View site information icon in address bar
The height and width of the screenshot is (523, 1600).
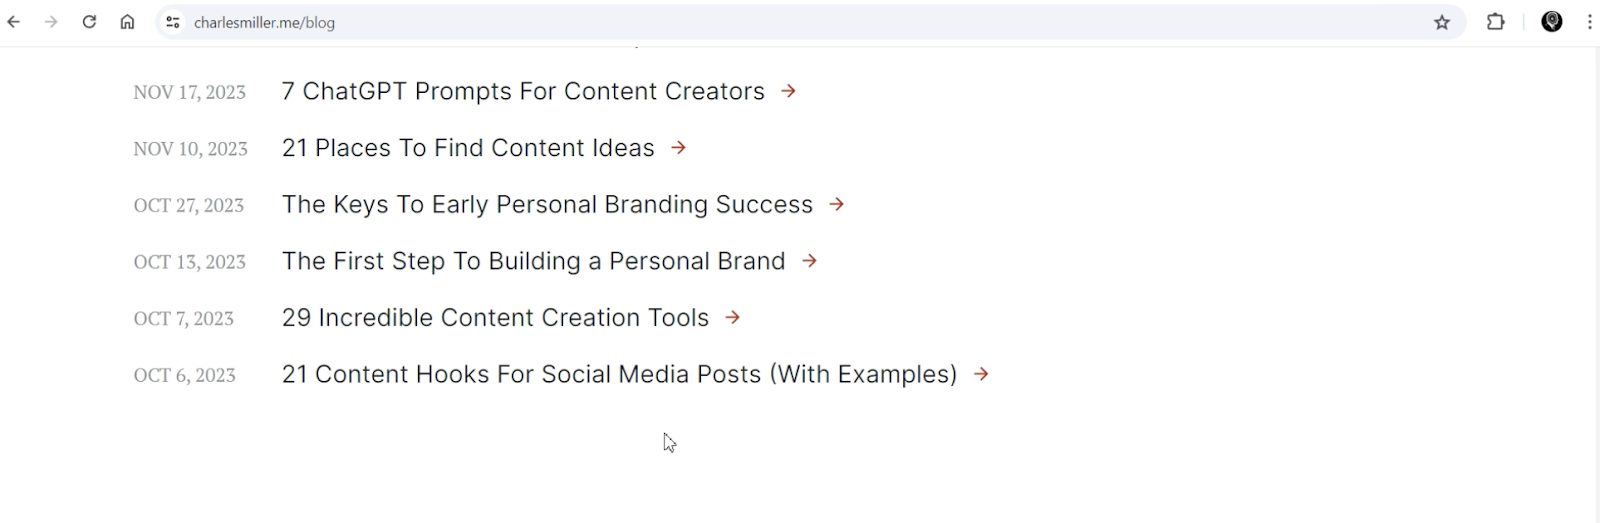[x=173, y=22]
